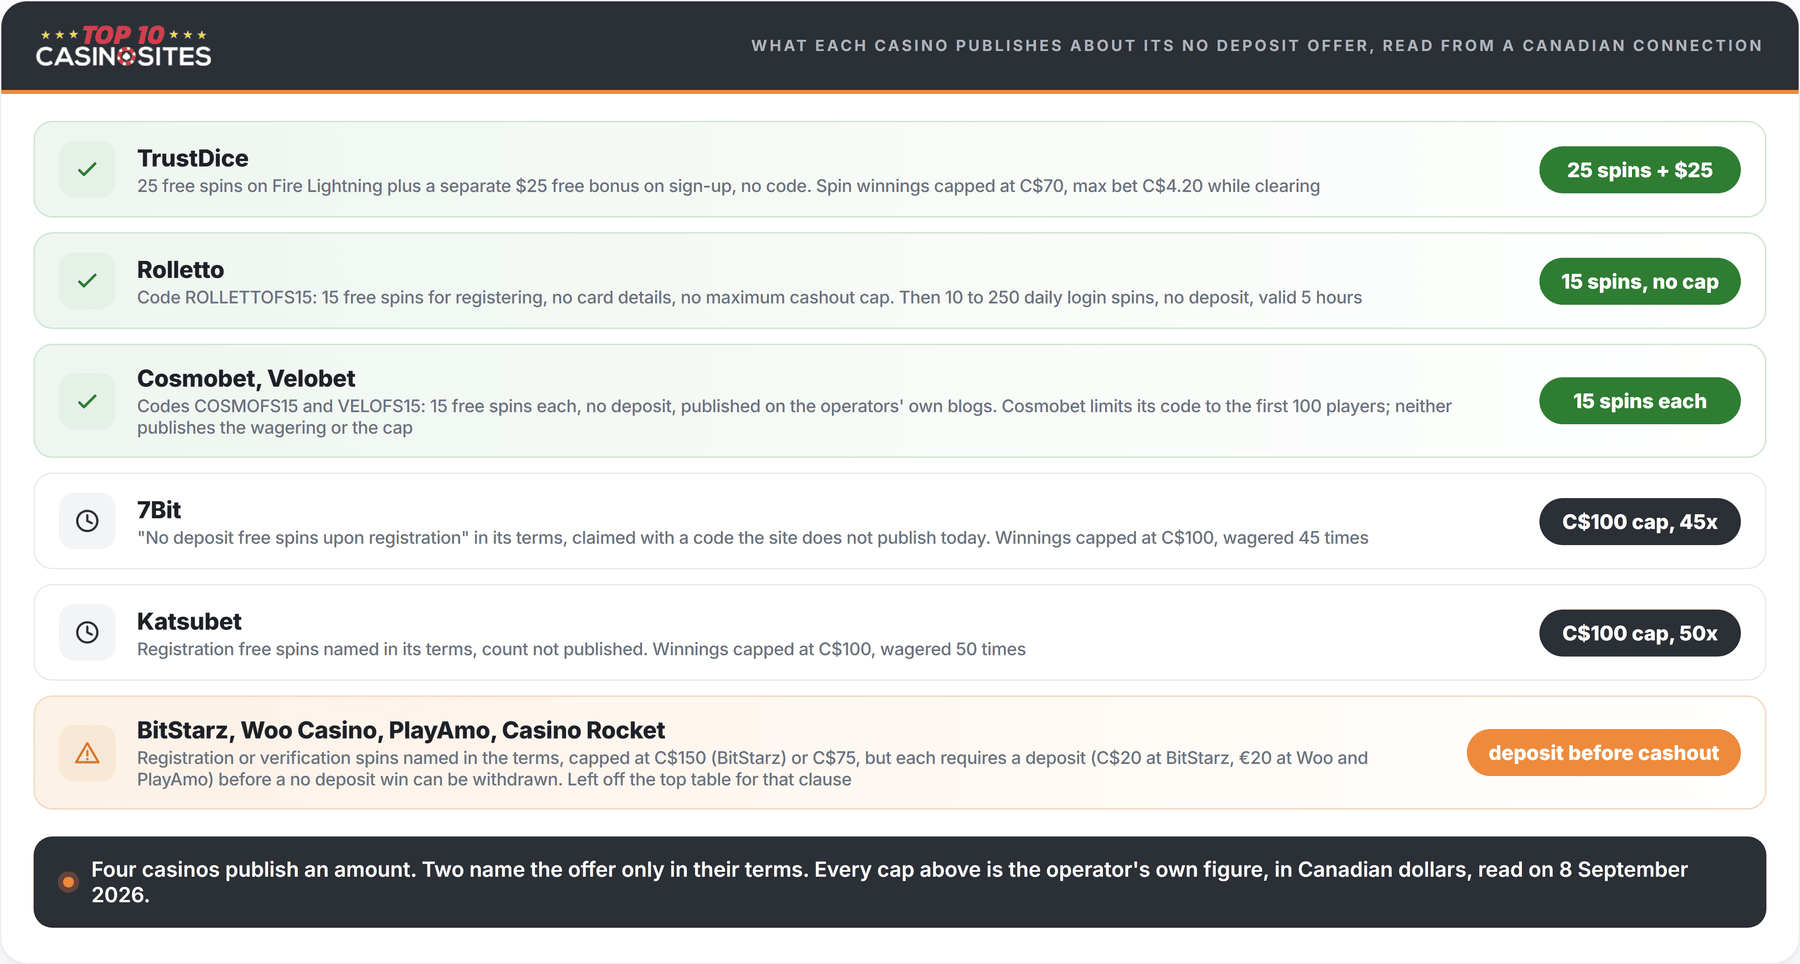Select the Rolletto heading
The height and width of the screenshot is (964, 1800).
(x=180, y=270)
